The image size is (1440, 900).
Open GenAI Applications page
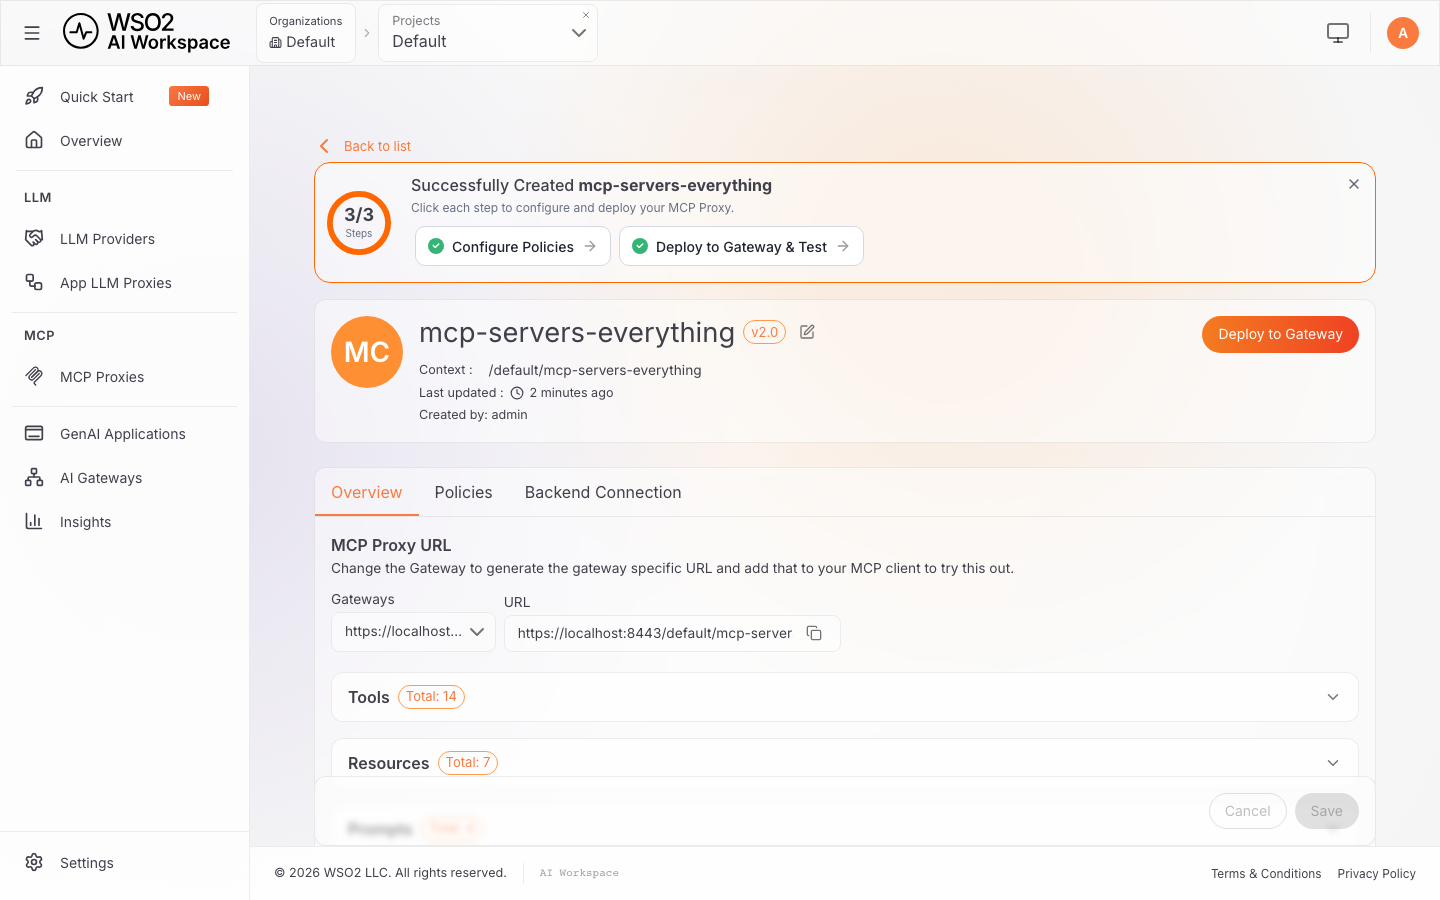122,434
